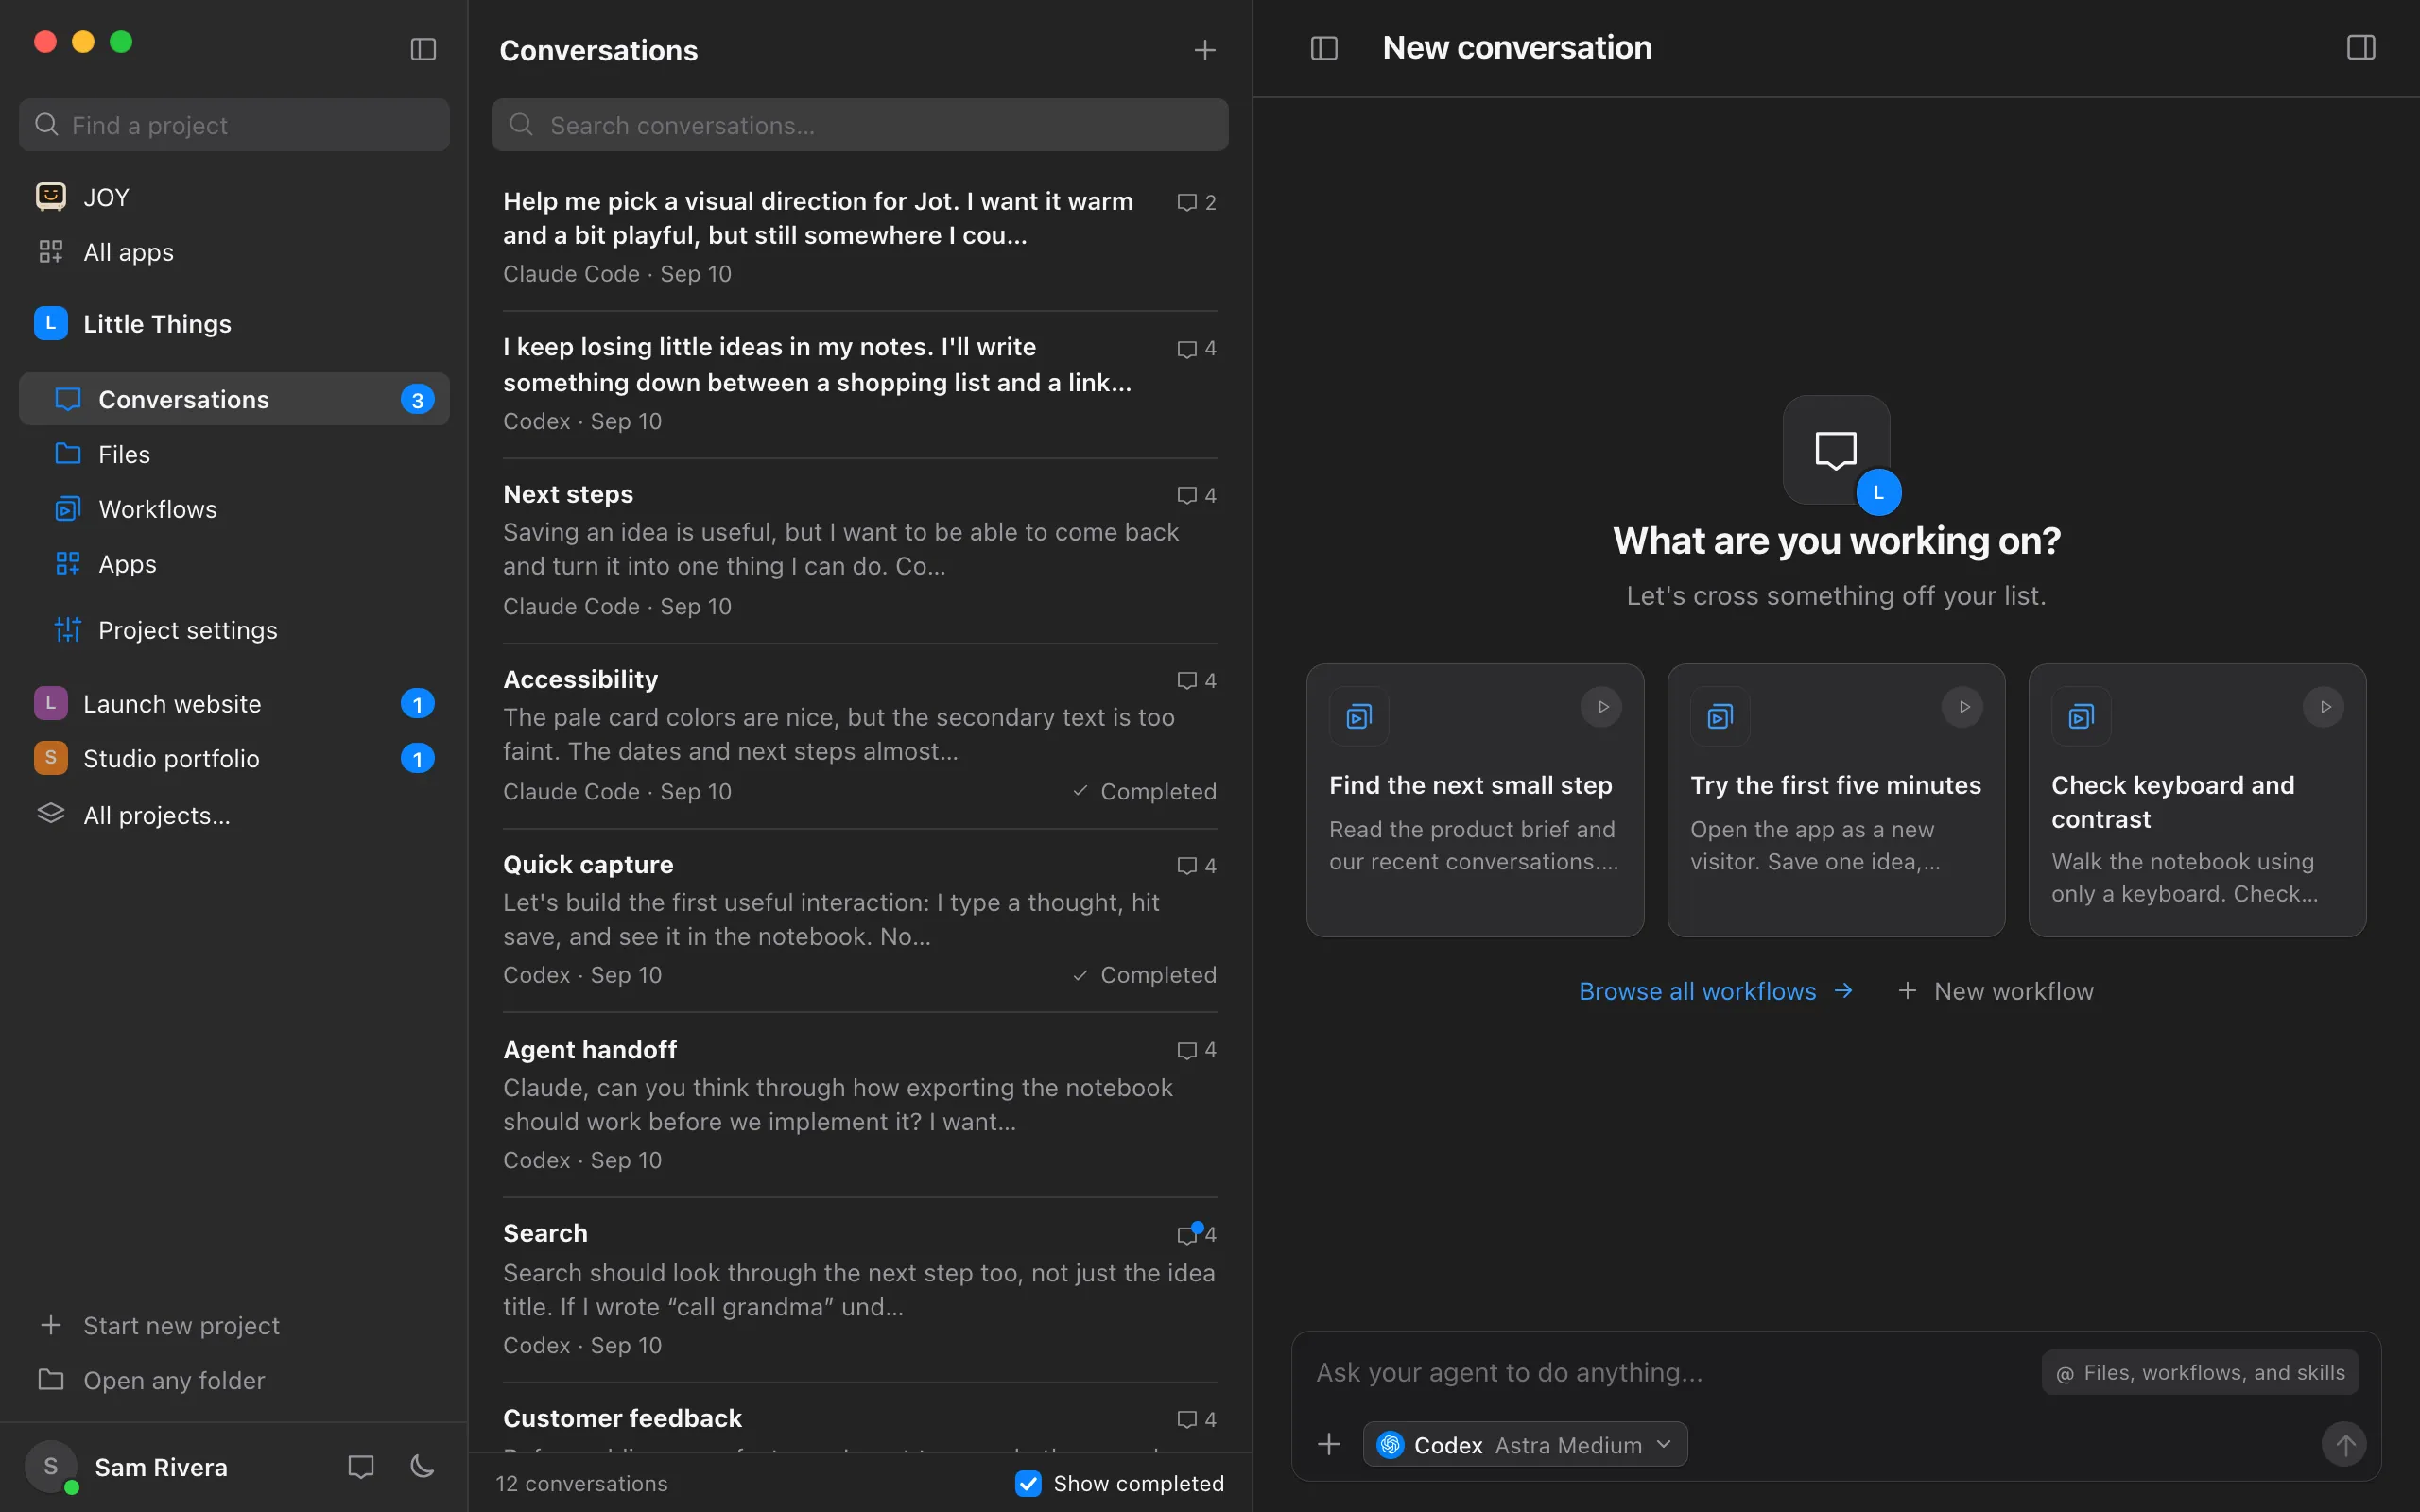Click the send arrow button
The image size is (2420, 1512).
point(2344,1444)
